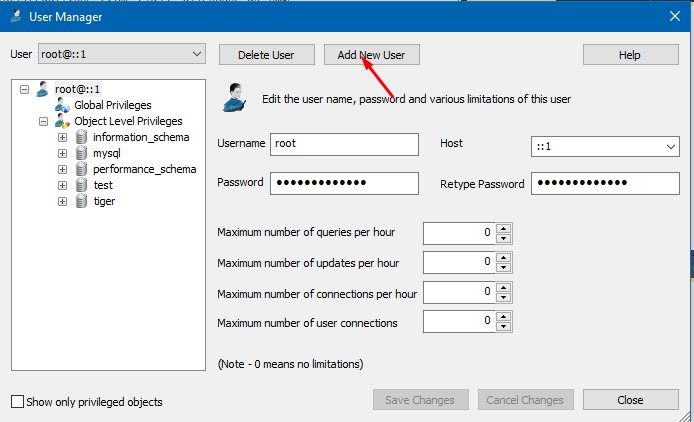The image size is (694, 422).
Task: Click the mysql database icon
Action: (81, 153)
